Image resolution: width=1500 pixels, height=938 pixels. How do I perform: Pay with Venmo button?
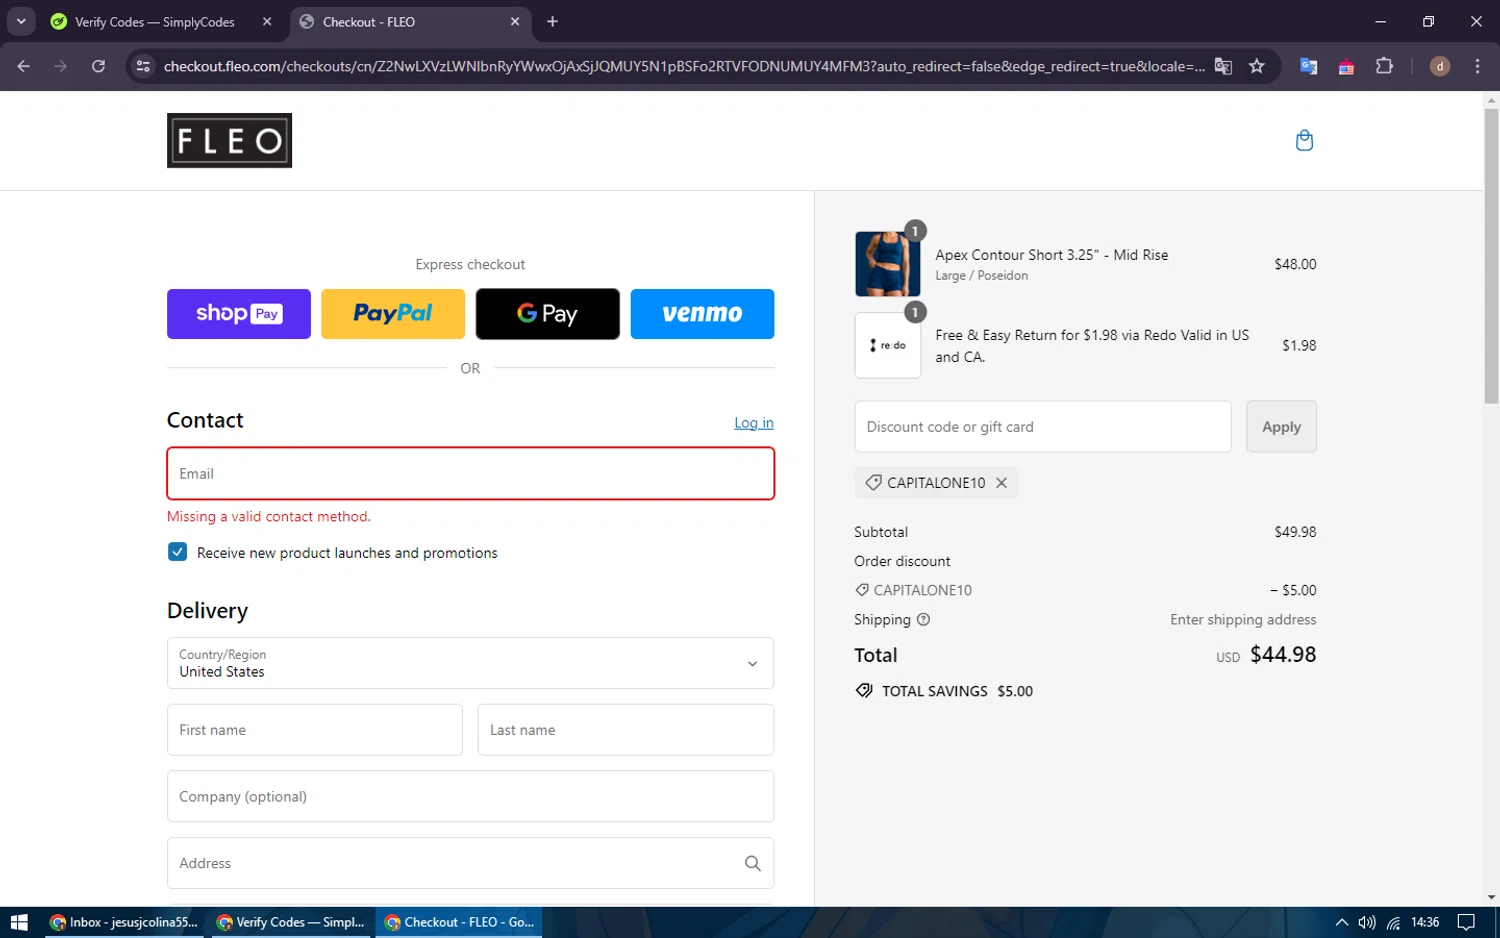coord(702,314)
